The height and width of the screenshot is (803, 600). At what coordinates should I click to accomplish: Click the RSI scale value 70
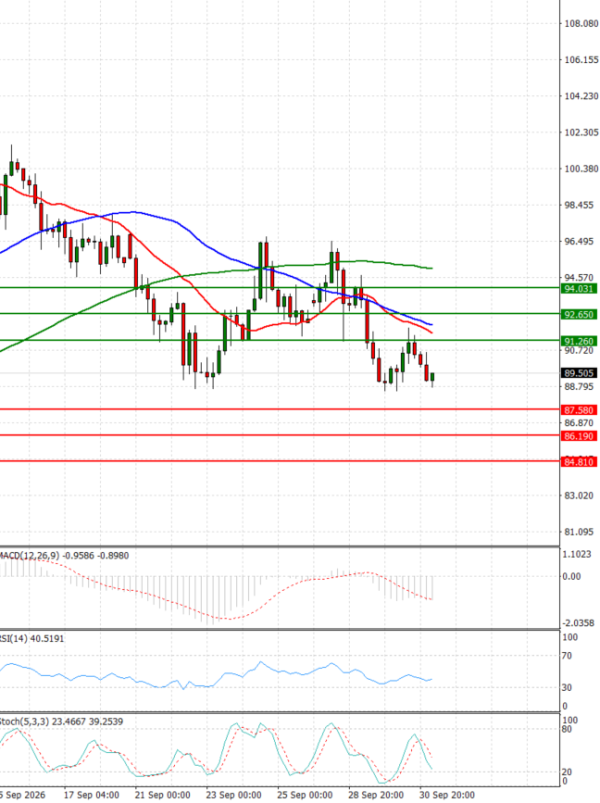[x=567, y=656]
